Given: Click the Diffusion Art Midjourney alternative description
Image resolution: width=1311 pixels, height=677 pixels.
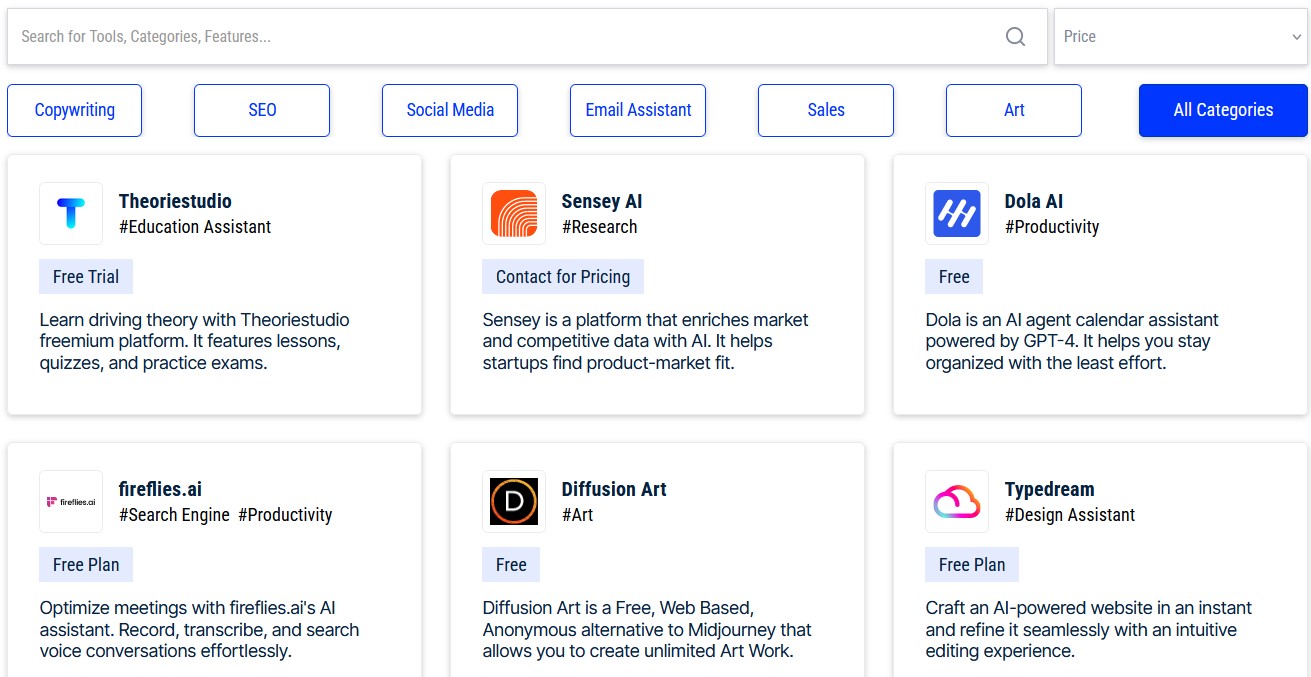Looking at the screenshot, I should coord(647,629).
